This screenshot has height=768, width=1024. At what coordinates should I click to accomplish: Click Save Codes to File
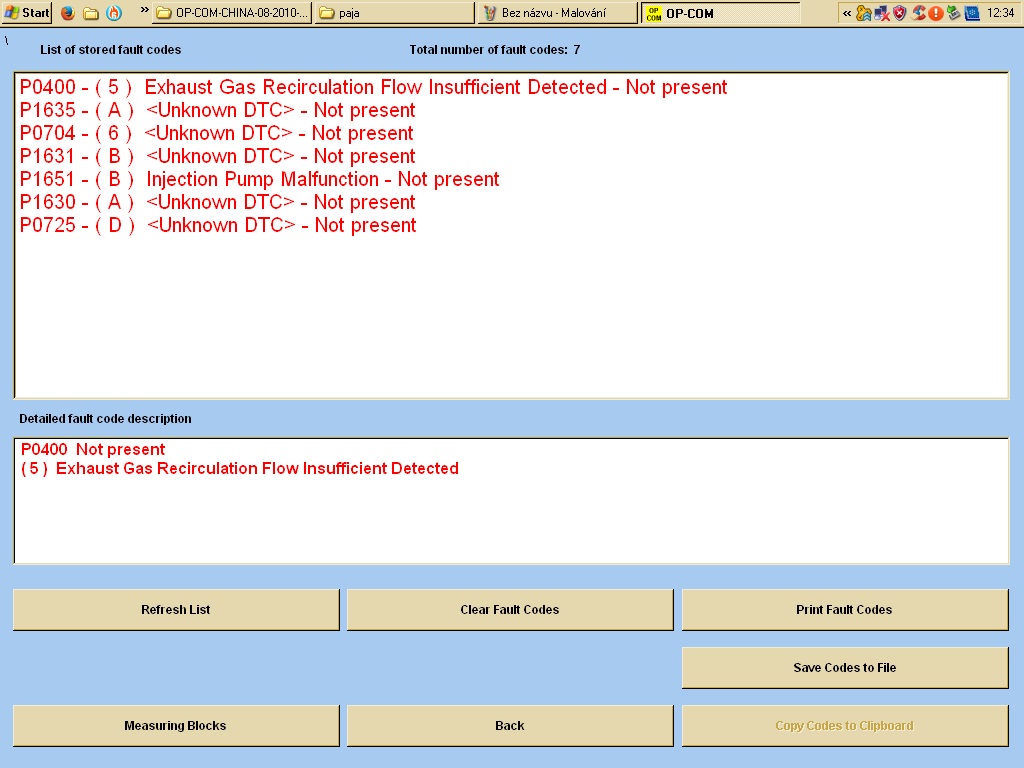pyautogui.click(x=844, y=668)
